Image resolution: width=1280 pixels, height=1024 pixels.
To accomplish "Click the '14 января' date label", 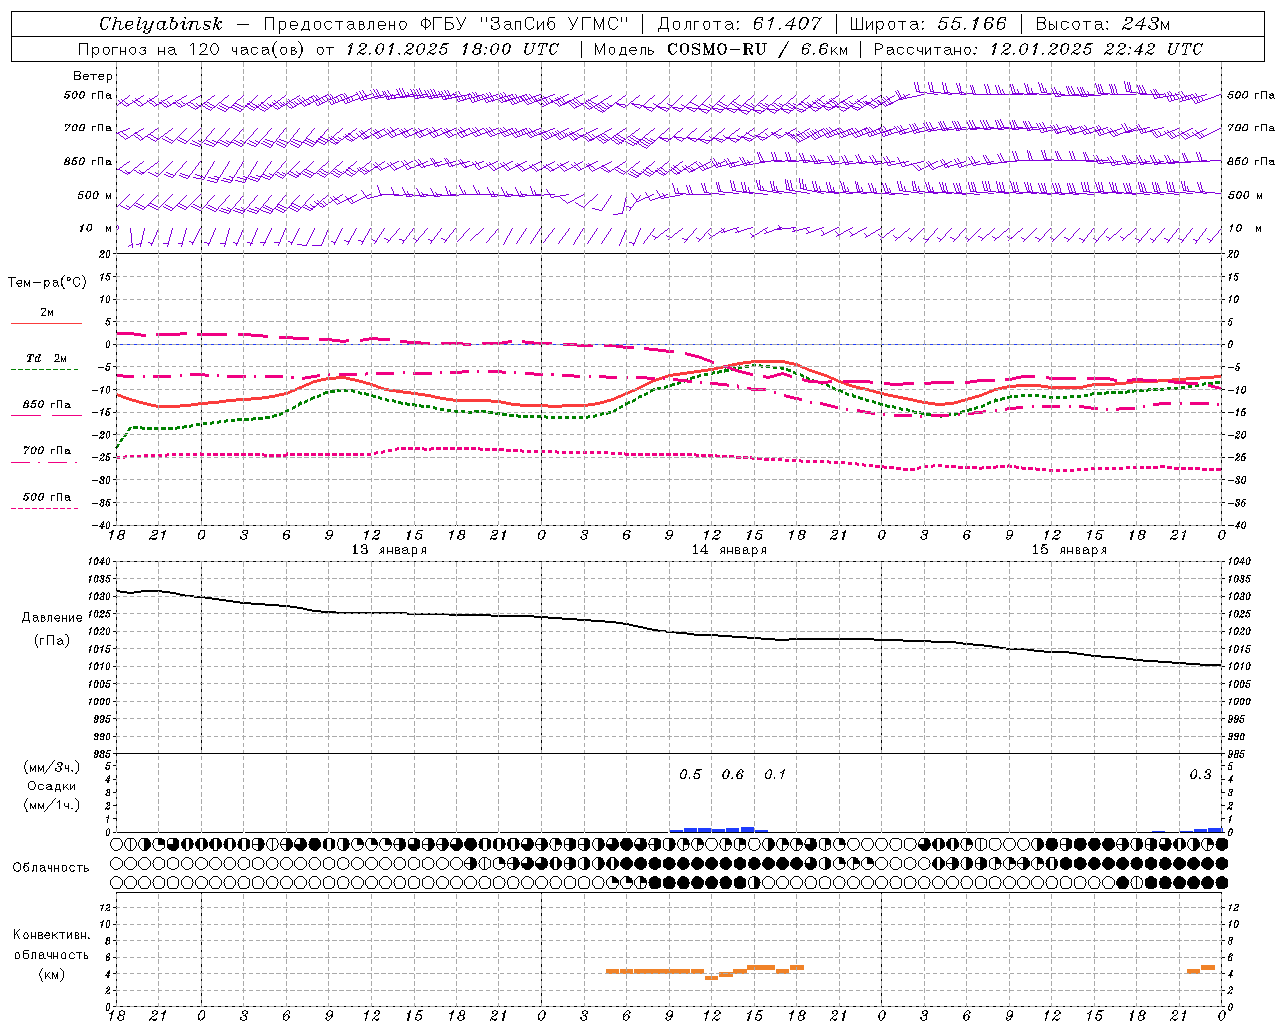I will [729, 550].
